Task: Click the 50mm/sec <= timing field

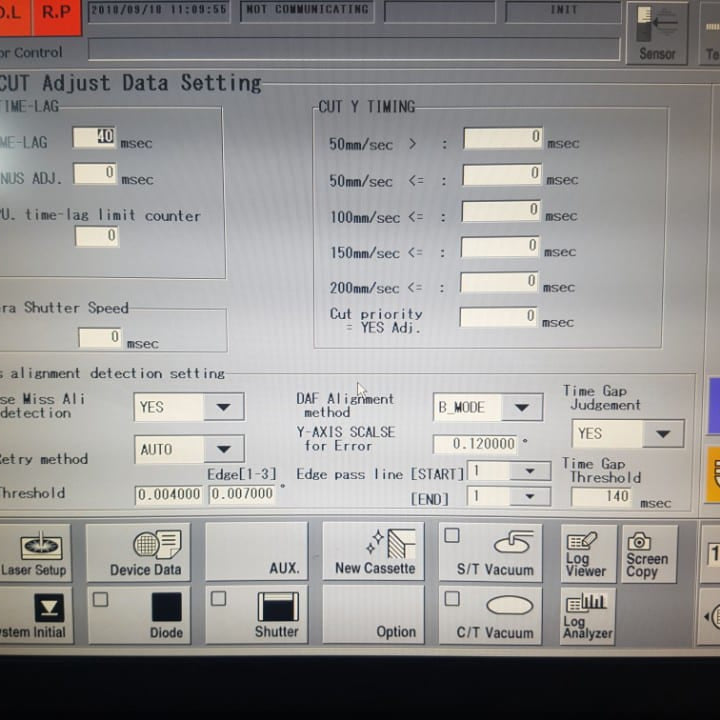Action: coord(502,174)
